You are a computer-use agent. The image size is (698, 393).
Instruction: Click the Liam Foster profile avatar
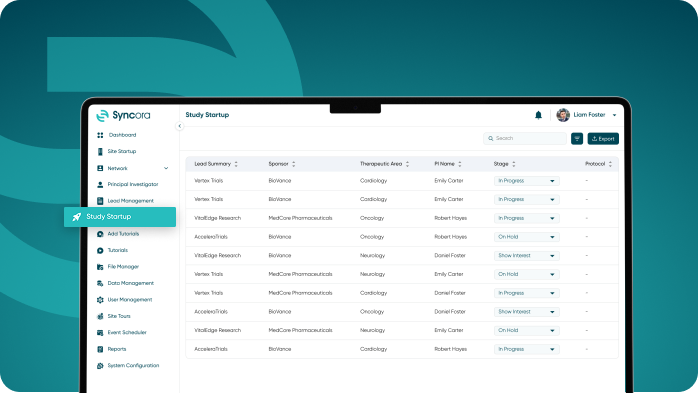[x=563, y=115]
